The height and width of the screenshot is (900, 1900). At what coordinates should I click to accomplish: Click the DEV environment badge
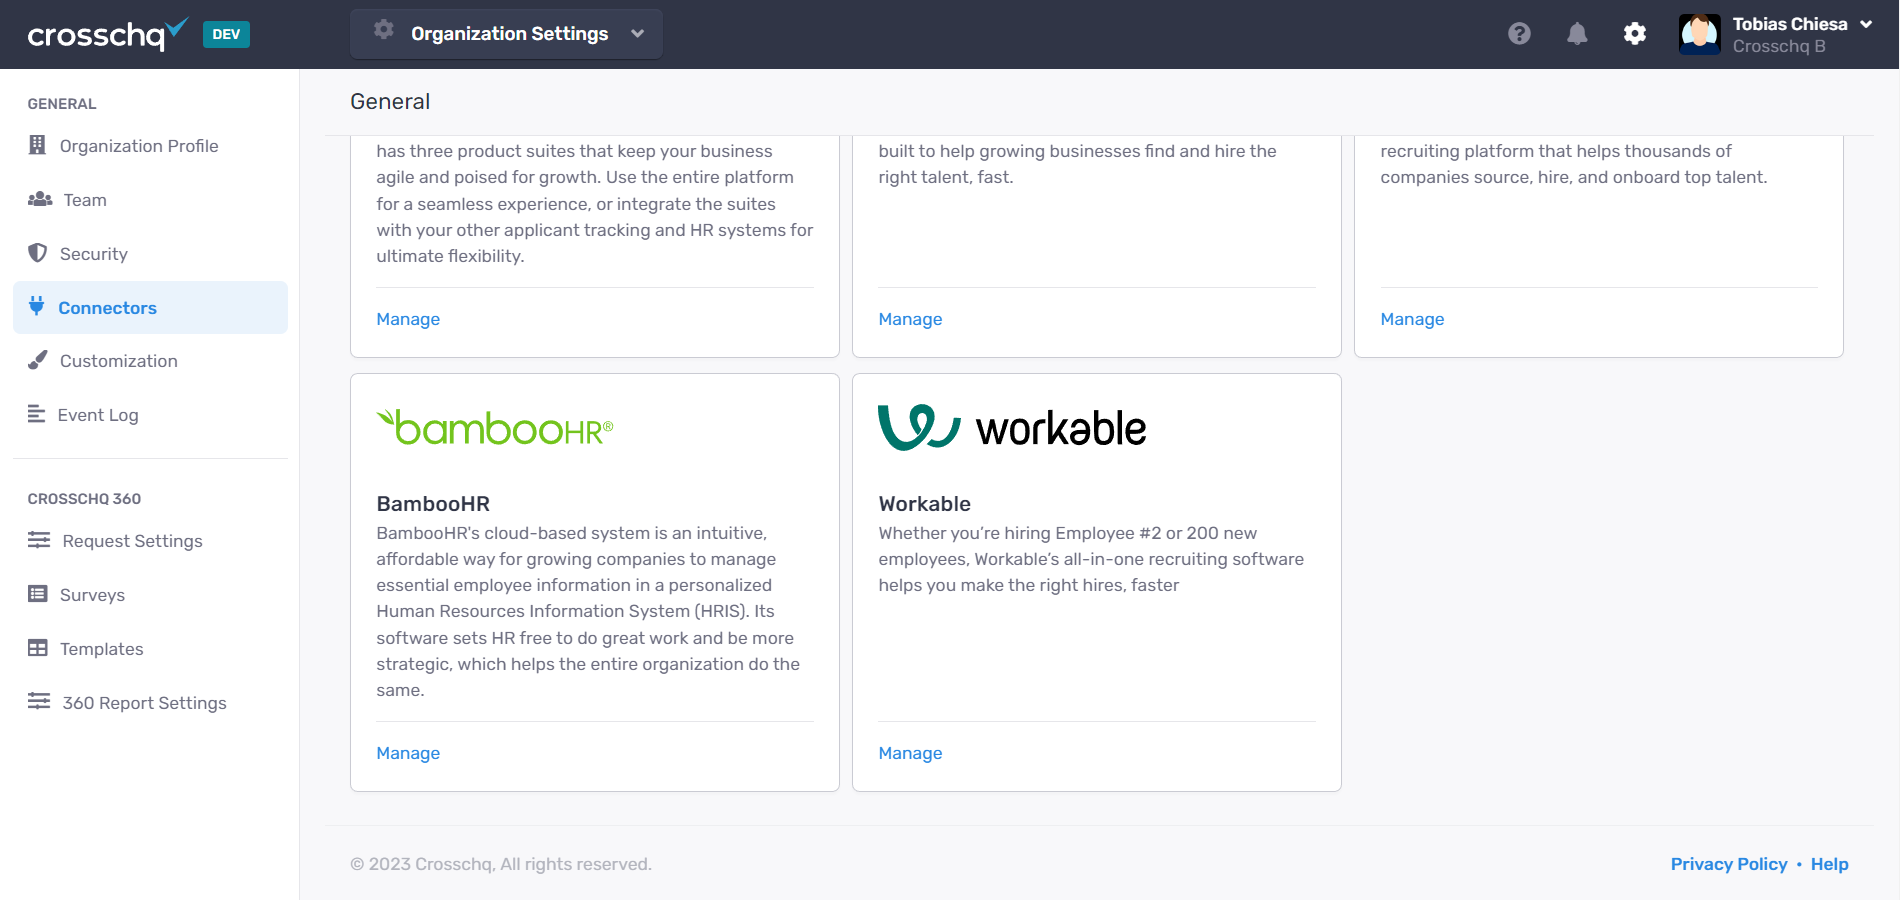pyautogui.click(x=226, y=34)
